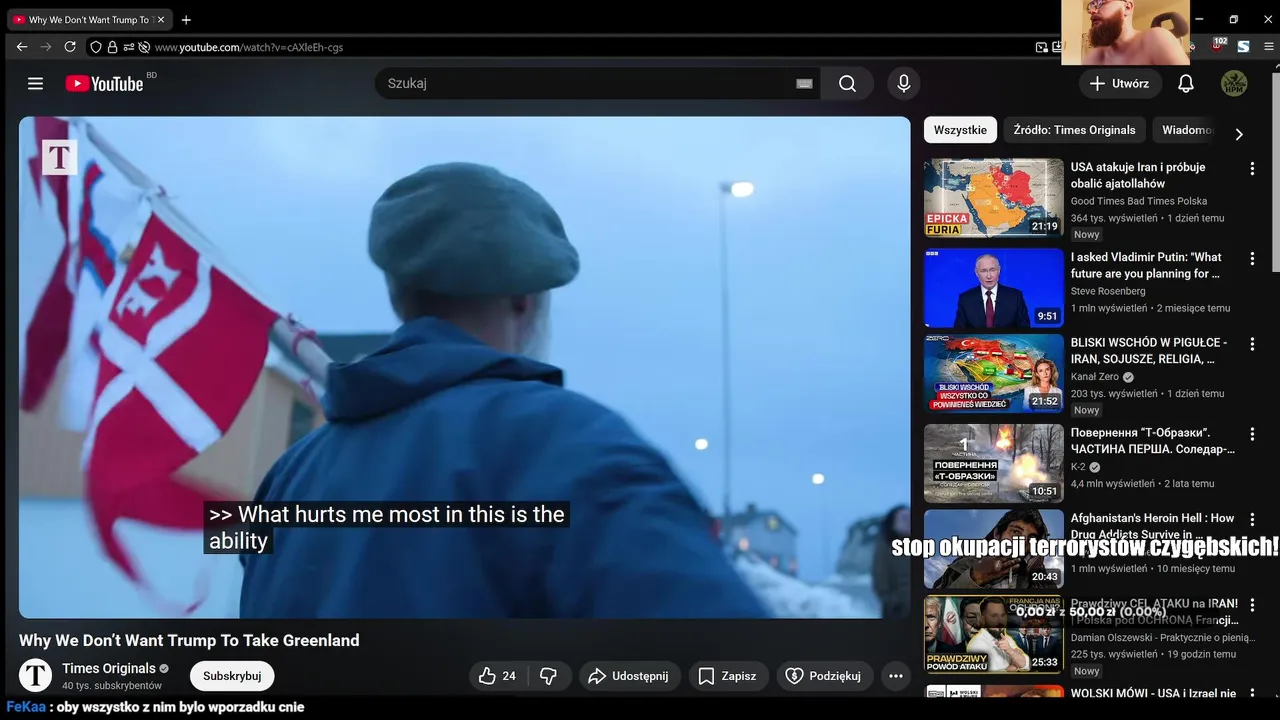This screenshot has height=720, width=1280.
Task: Open options for the Vladimir Putin video
Action: click(1252, 260)
